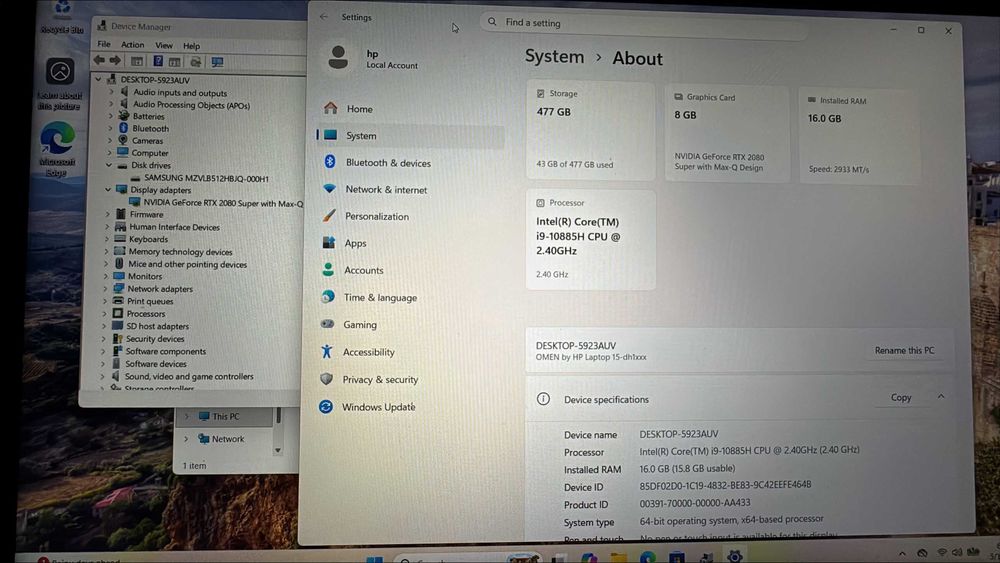Expand the Cameras node
The image size is (1000, 563).
[x=110, y=140]
